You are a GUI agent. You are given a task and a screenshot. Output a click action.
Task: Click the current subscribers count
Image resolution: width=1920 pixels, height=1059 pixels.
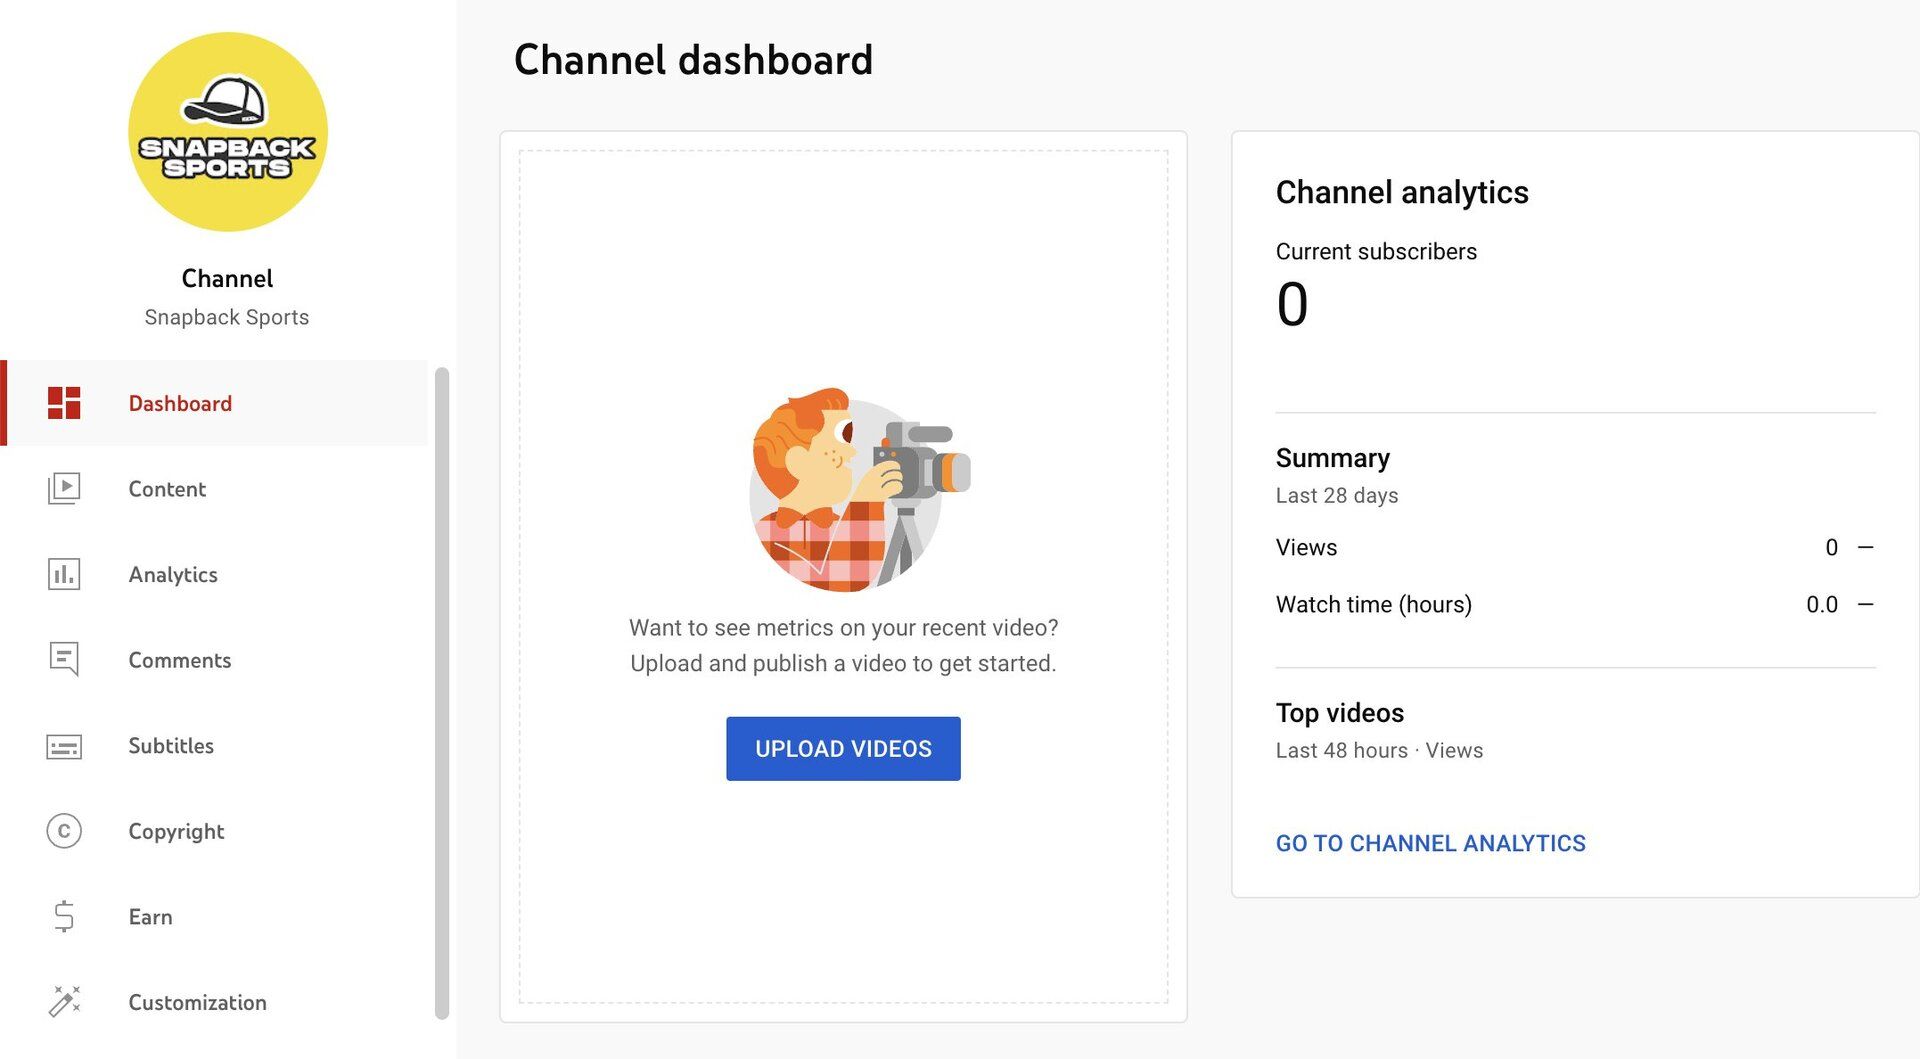(1292, 304)
